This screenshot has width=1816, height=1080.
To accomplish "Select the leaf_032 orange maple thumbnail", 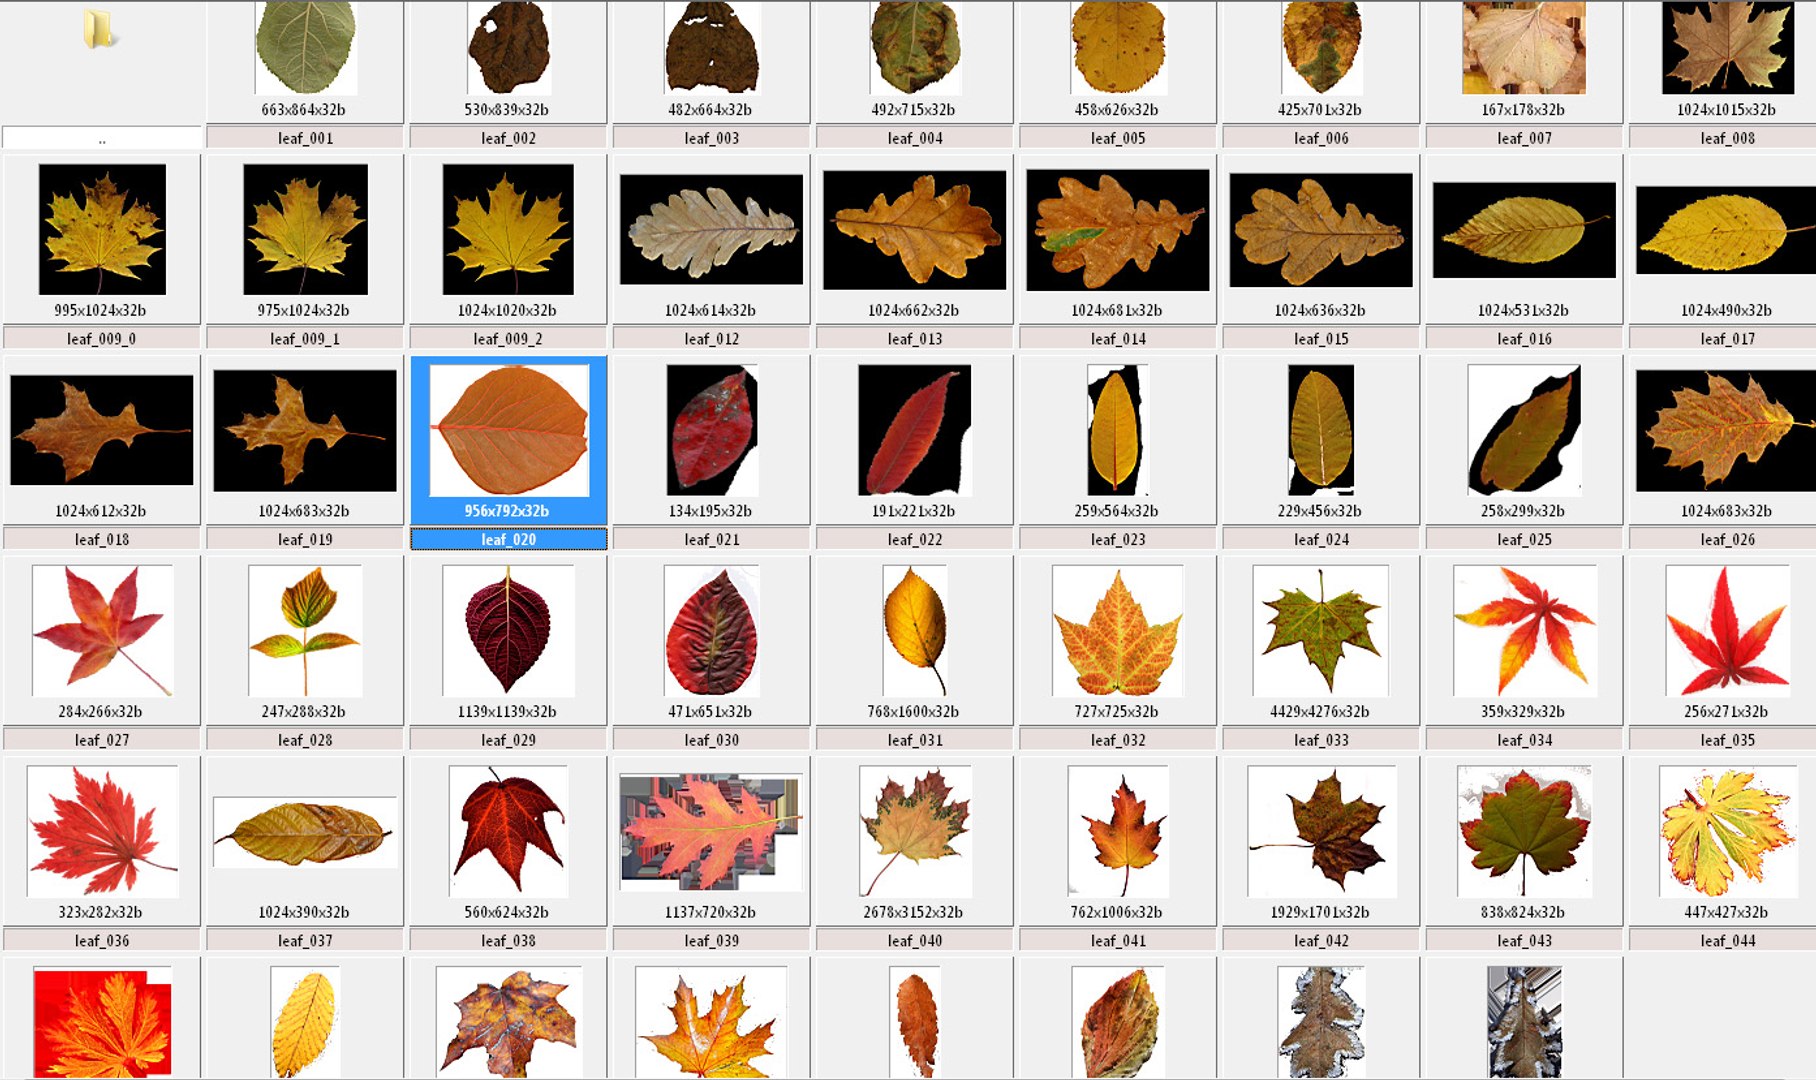I will (x=1118, y=630).
